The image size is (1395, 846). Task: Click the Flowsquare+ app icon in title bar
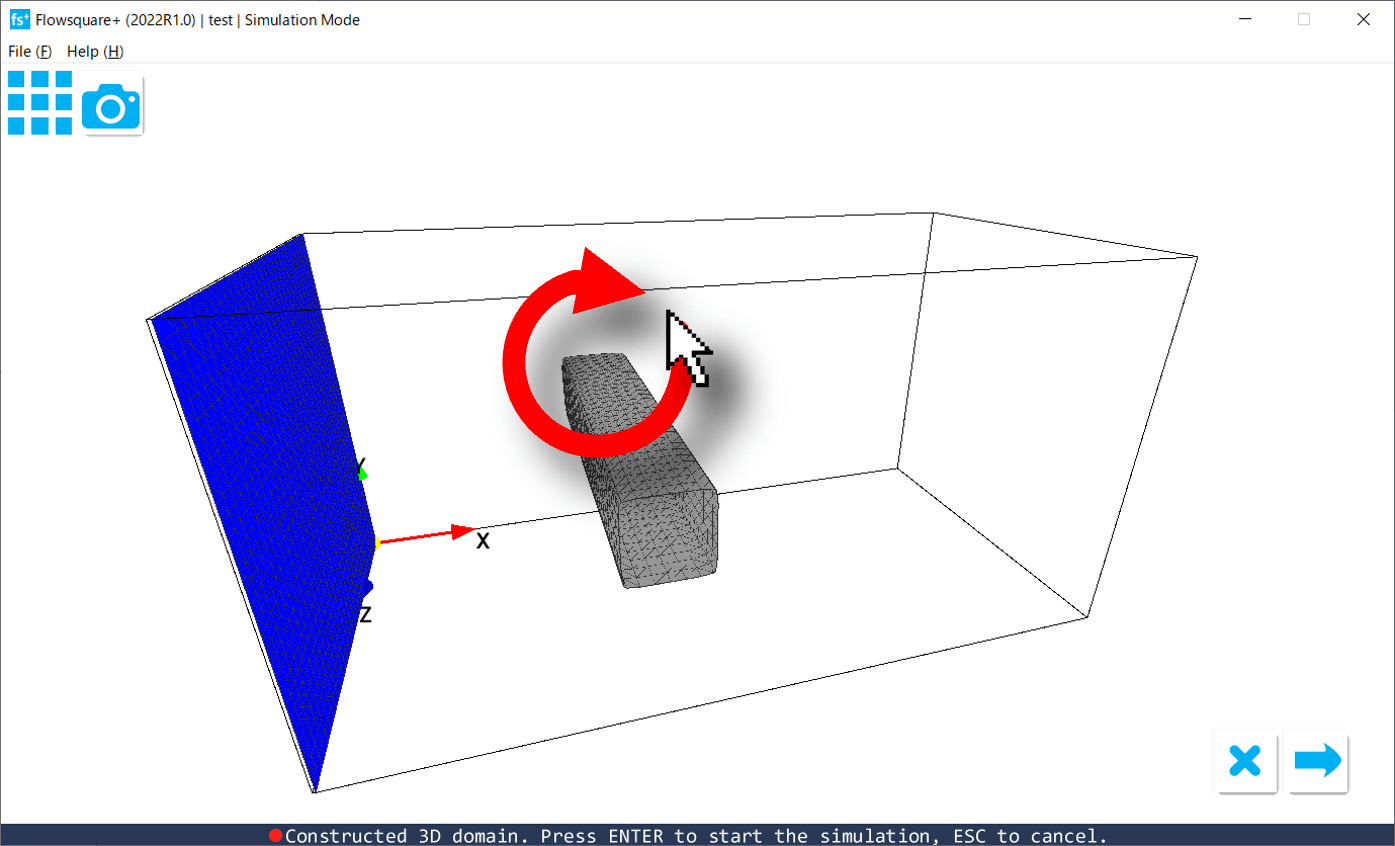[x=19, y=19]
